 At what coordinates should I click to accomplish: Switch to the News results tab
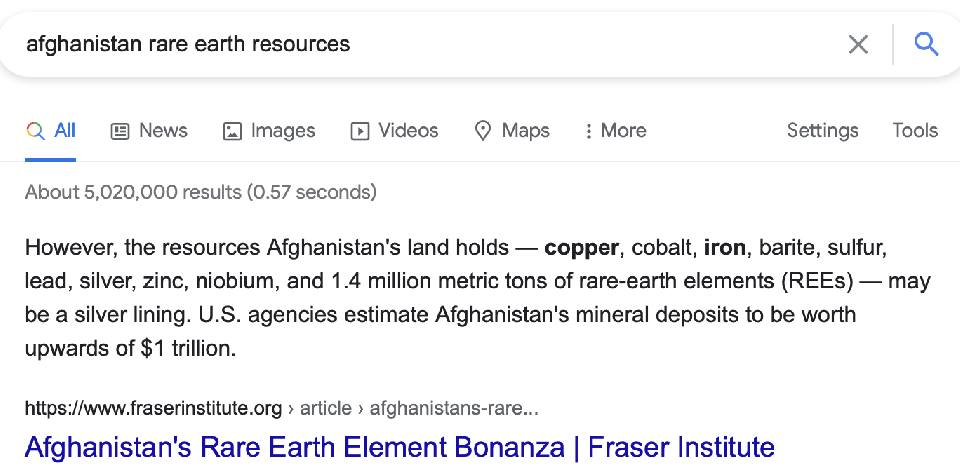point(162,131)
